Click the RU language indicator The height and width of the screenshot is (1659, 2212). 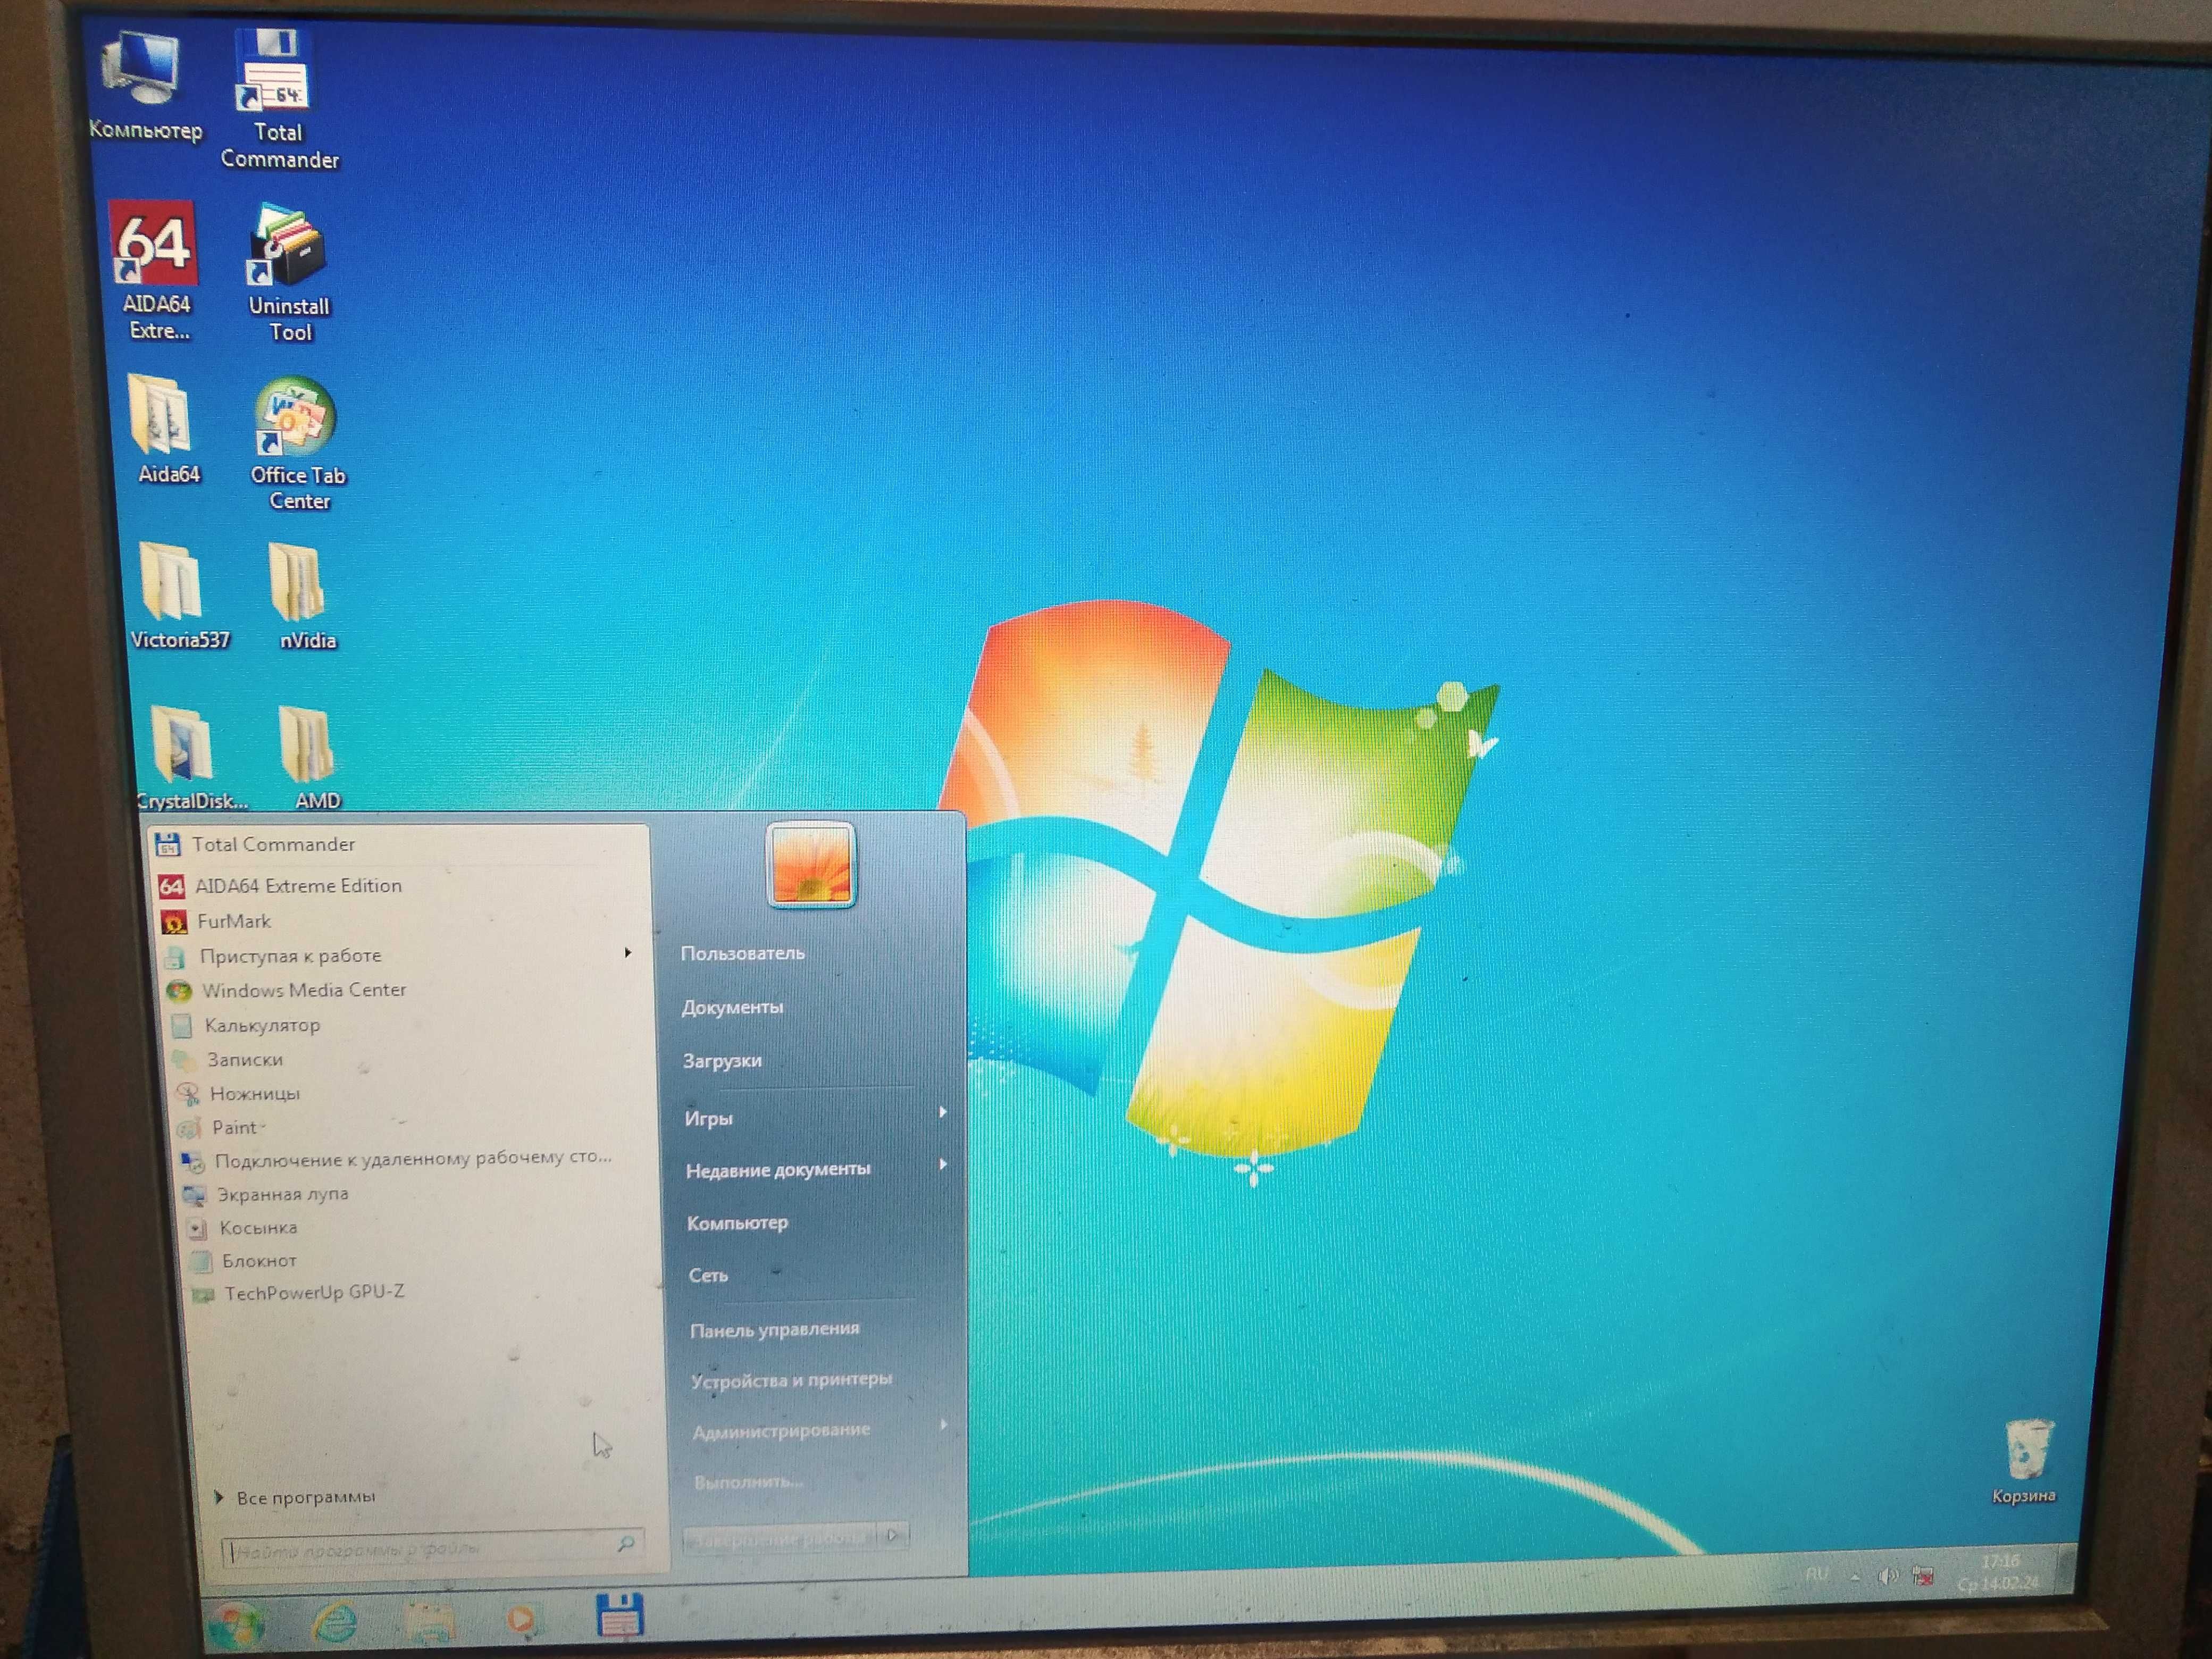pos(1817,1574)
